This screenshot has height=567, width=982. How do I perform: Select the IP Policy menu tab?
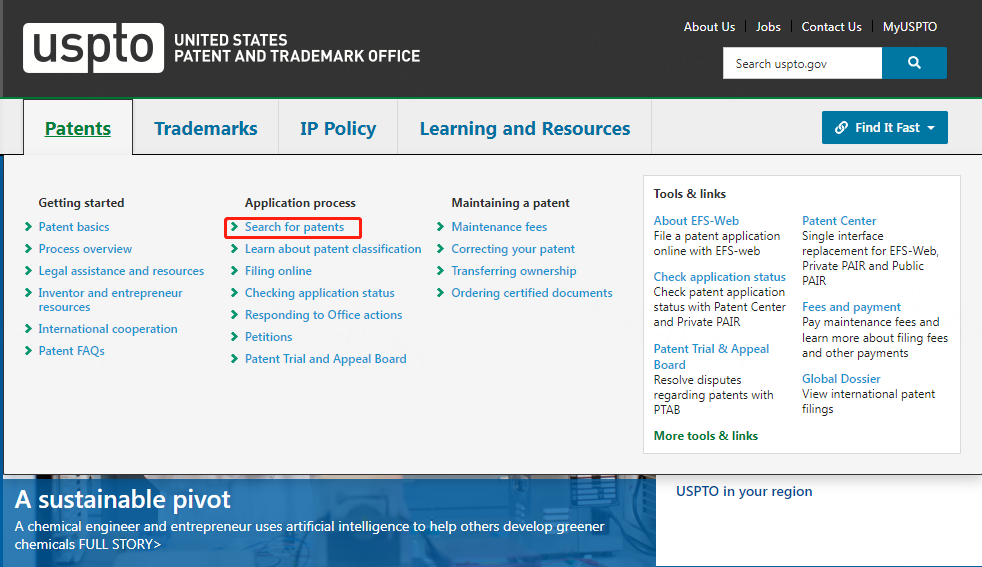[x=338, y=128]
